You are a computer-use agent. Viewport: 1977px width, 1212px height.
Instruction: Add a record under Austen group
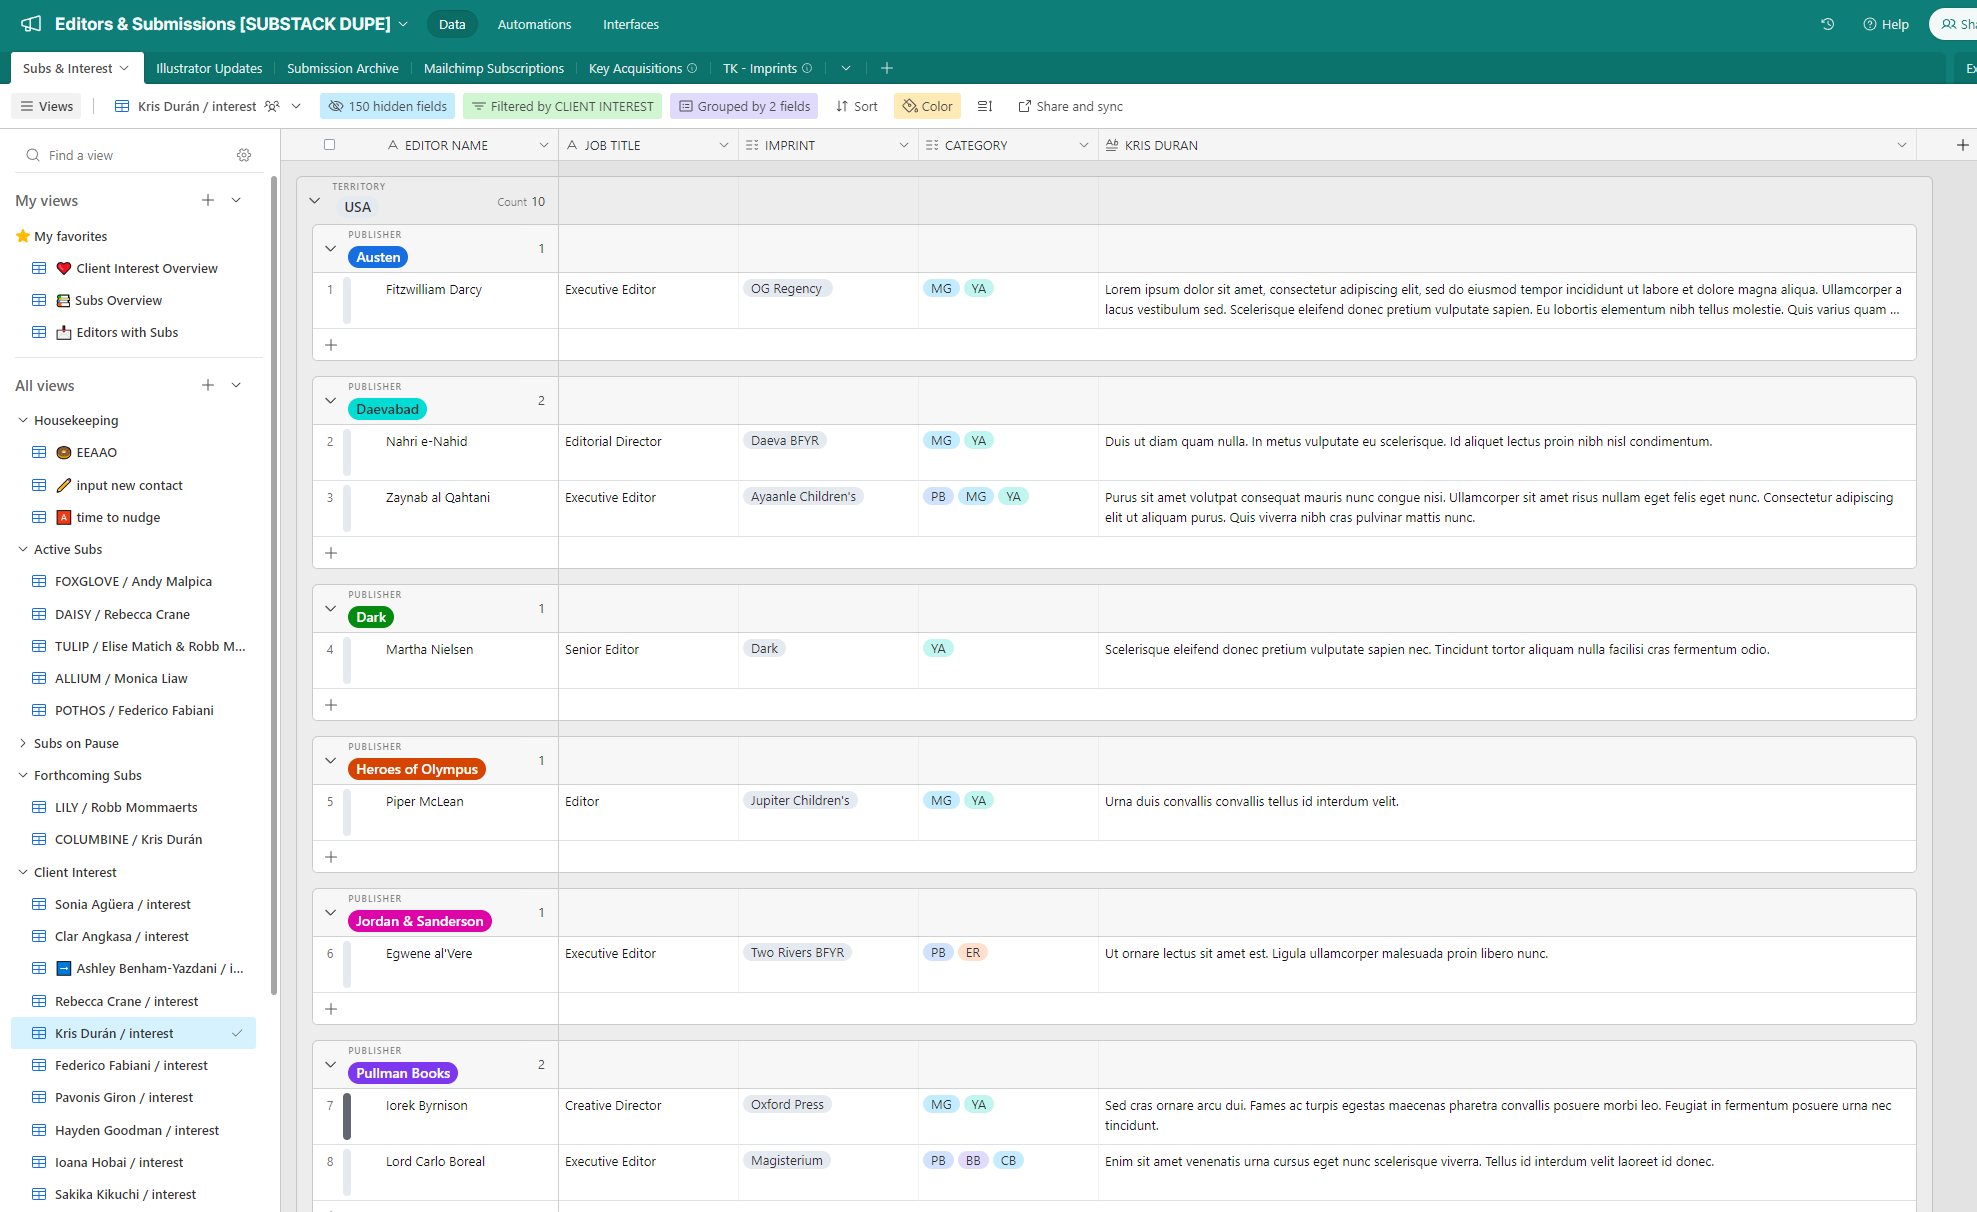click(331, 345)
